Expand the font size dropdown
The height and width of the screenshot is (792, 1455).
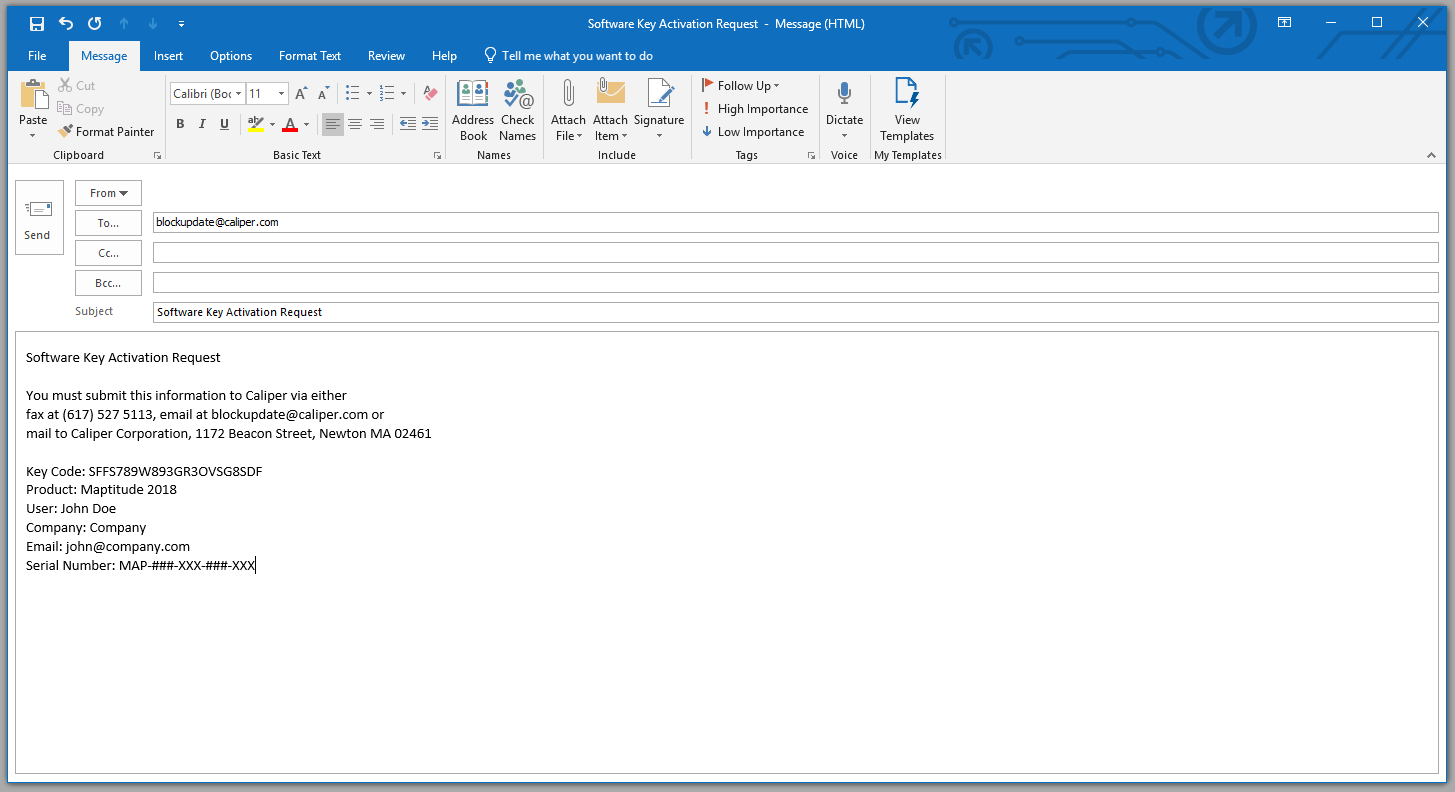tap(281, 94)
